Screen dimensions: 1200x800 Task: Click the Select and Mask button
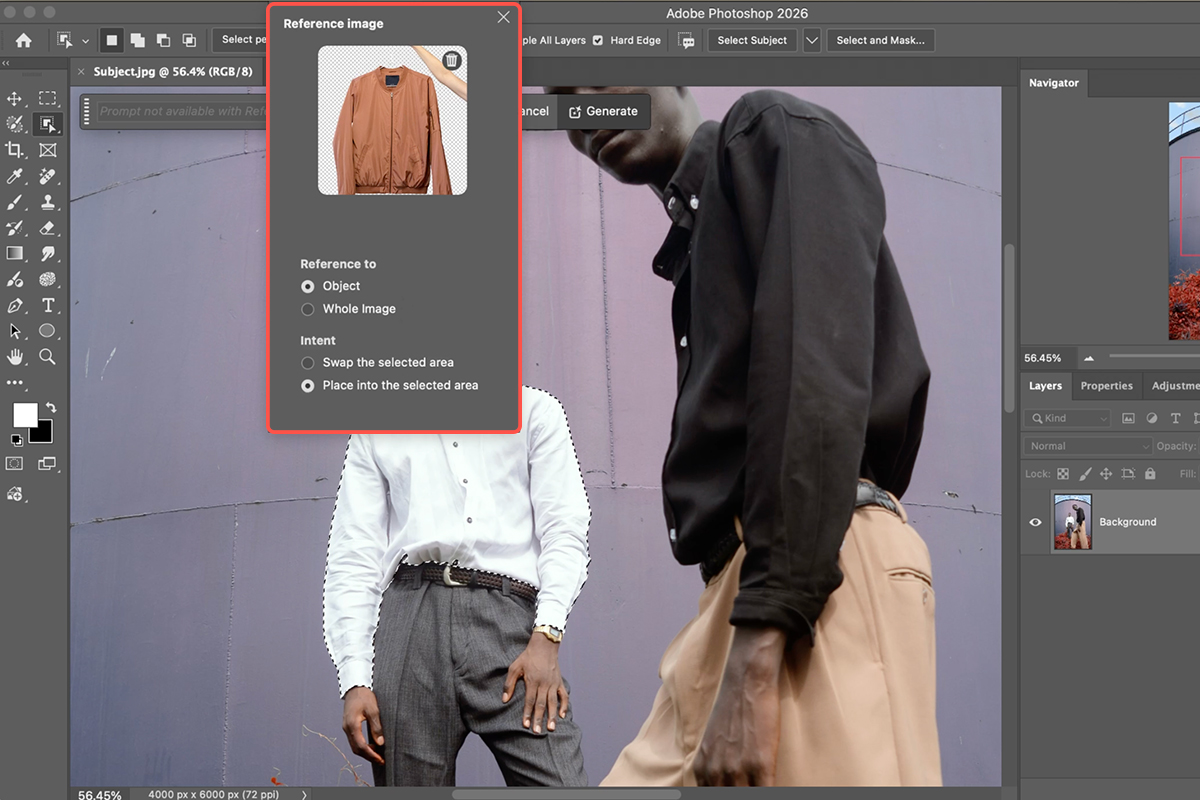pyautogui.click(x=880, y=40)
